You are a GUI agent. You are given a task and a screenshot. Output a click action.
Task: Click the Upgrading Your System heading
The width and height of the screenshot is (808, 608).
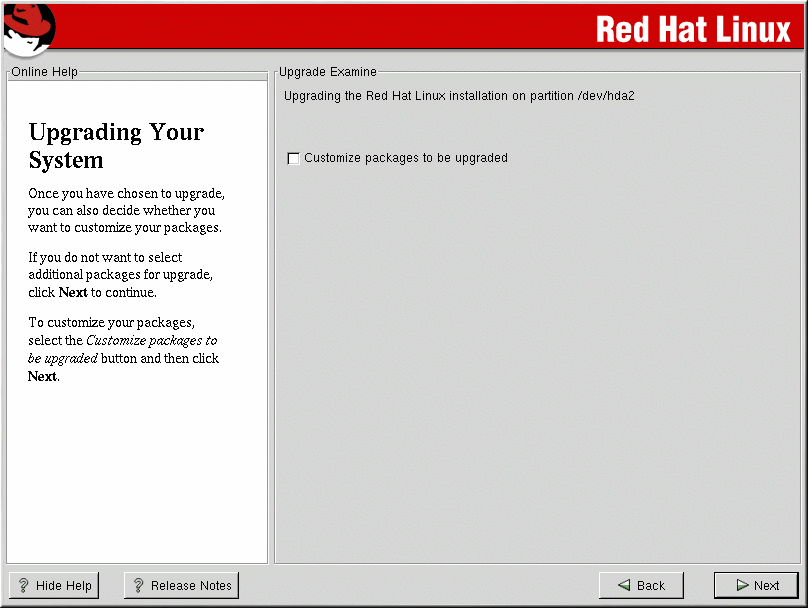116,146
